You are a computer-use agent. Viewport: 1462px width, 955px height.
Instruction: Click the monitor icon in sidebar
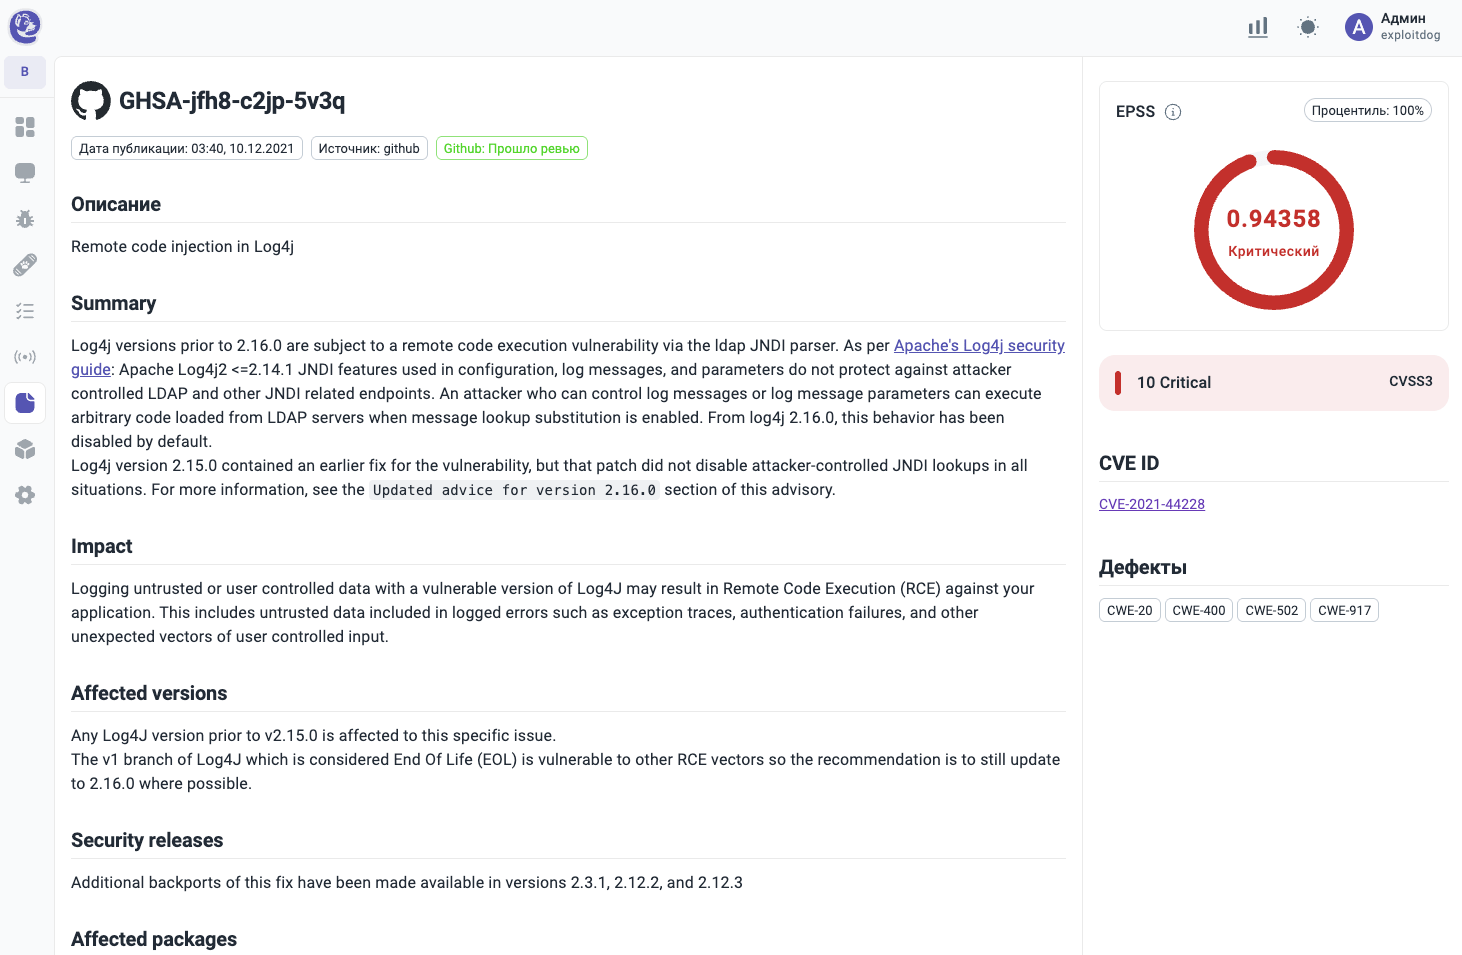pyautogui.click(x=25, y=173)
